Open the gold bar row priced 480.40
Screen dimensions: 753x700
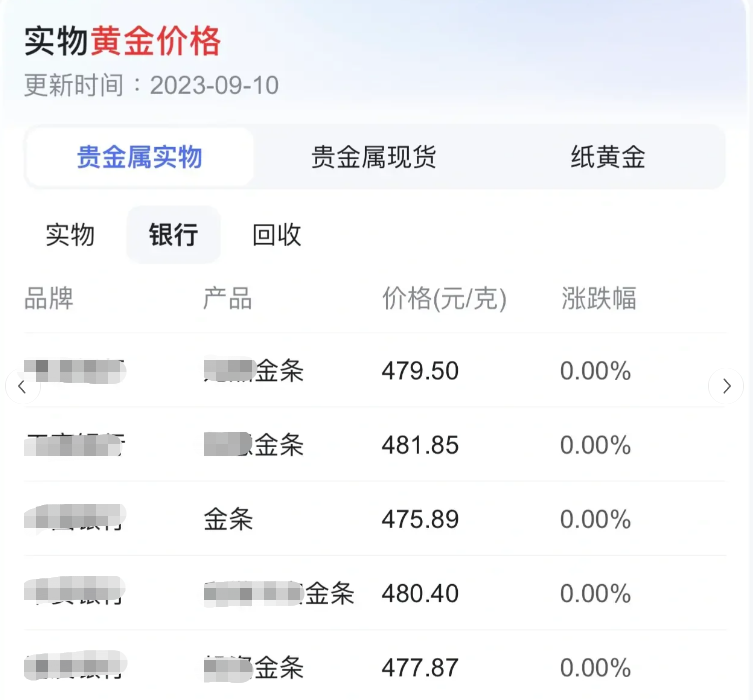(375, 593)
